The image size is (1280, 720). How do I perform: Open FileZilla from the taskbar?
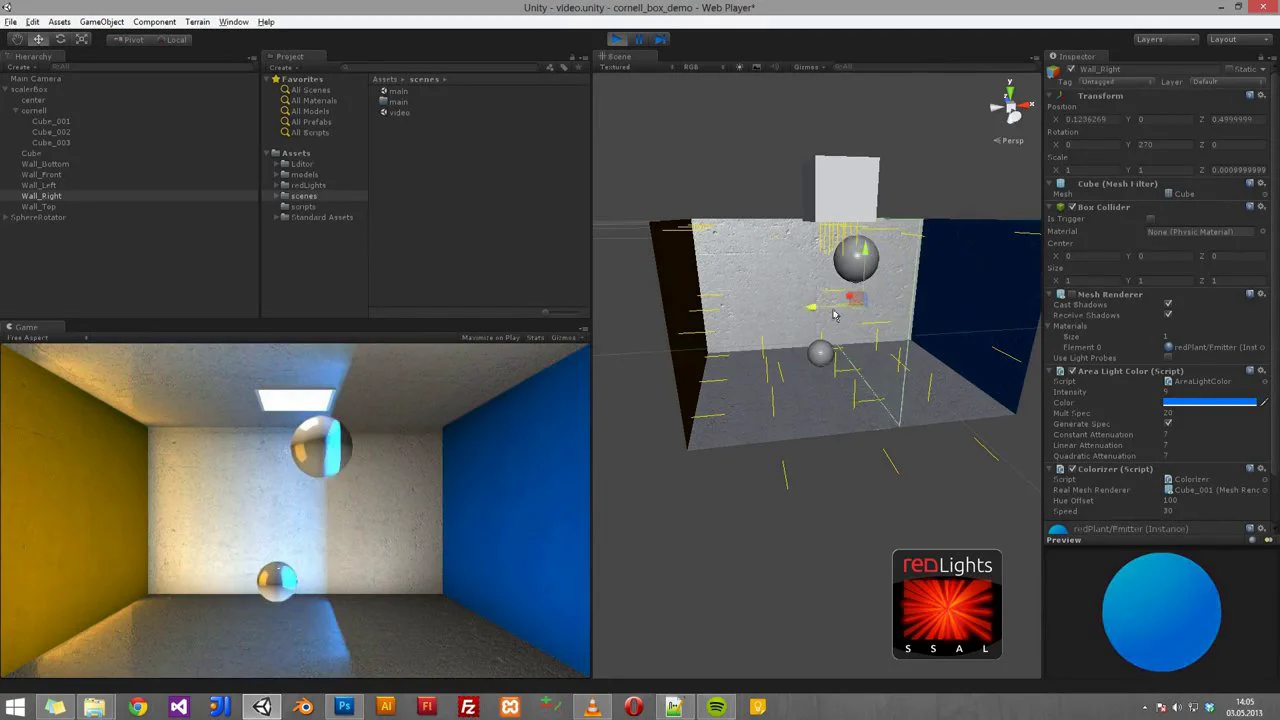click(x=468, y=707)
